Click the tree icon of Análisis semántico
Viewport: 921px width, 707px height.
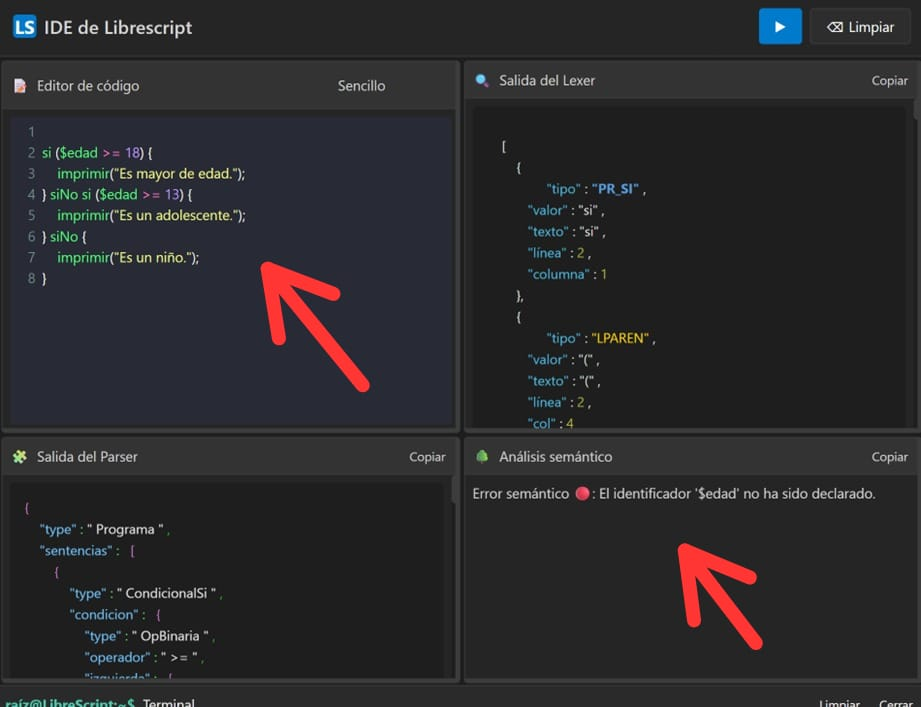(x=482, y=456)
